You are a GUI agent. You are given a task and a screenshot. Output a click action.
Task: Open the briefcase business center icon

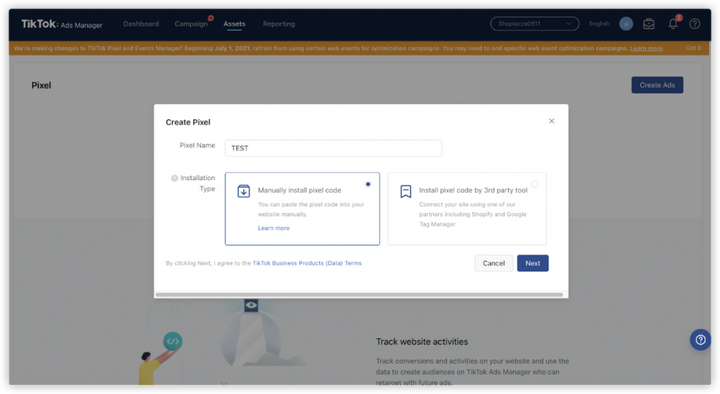point(649,23)
